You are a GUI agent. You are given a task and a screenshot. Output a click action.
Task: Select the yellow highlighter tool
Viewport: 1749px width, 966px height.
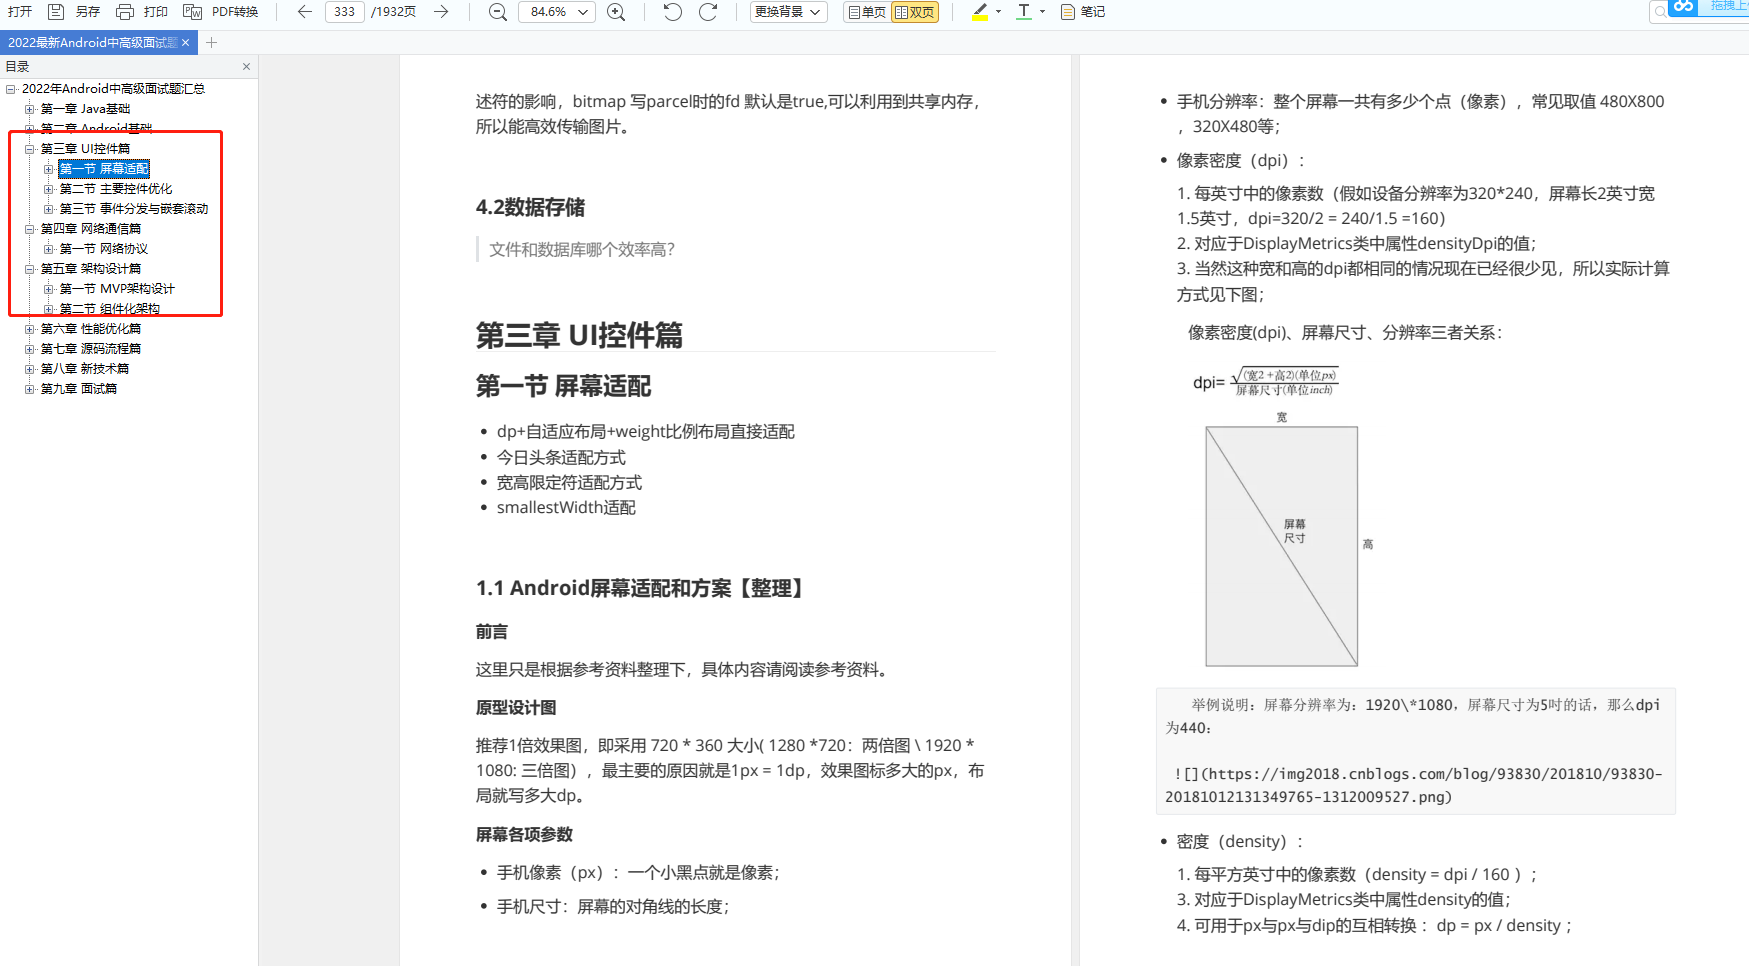(x=980, y=12)
